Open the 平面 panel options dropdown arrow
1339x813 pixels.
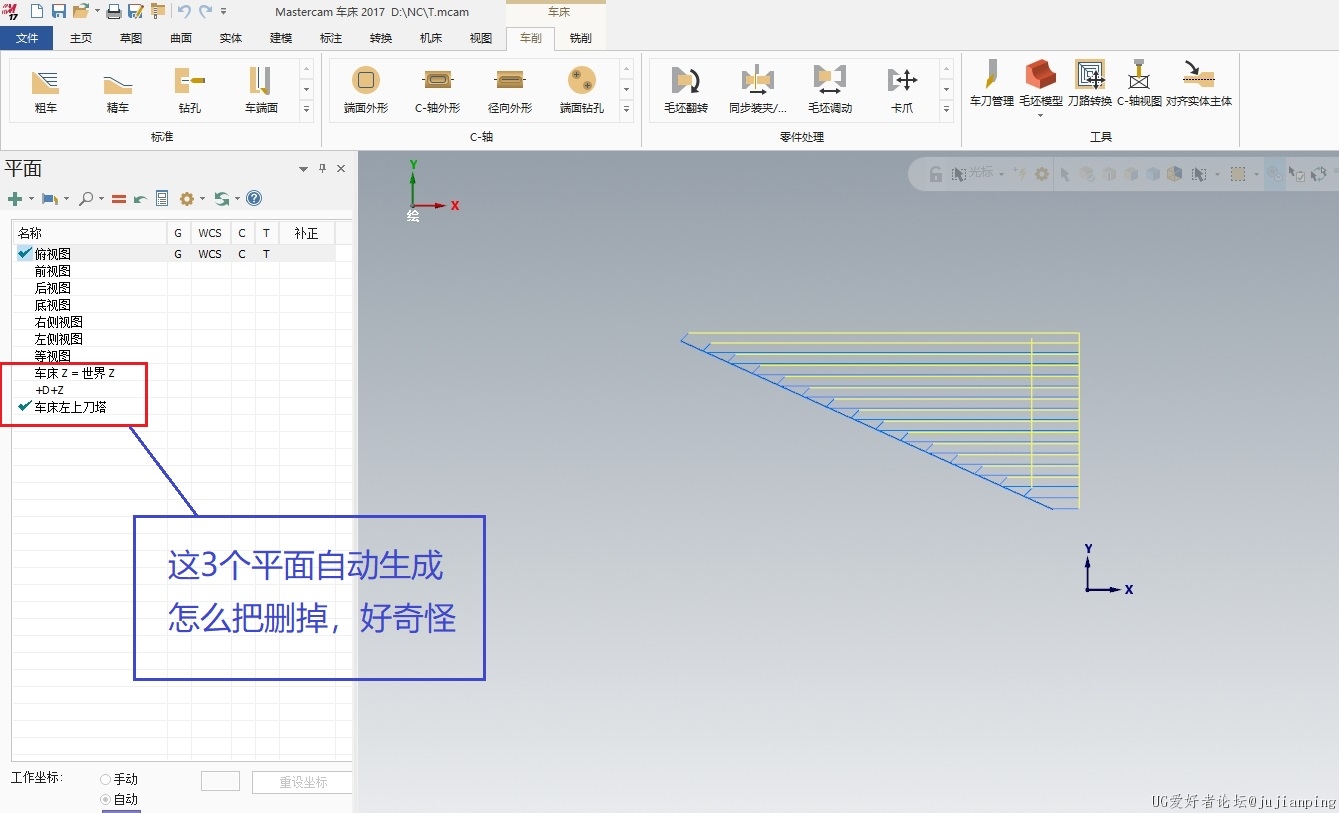pyautogui.click(x=304, y=169)
